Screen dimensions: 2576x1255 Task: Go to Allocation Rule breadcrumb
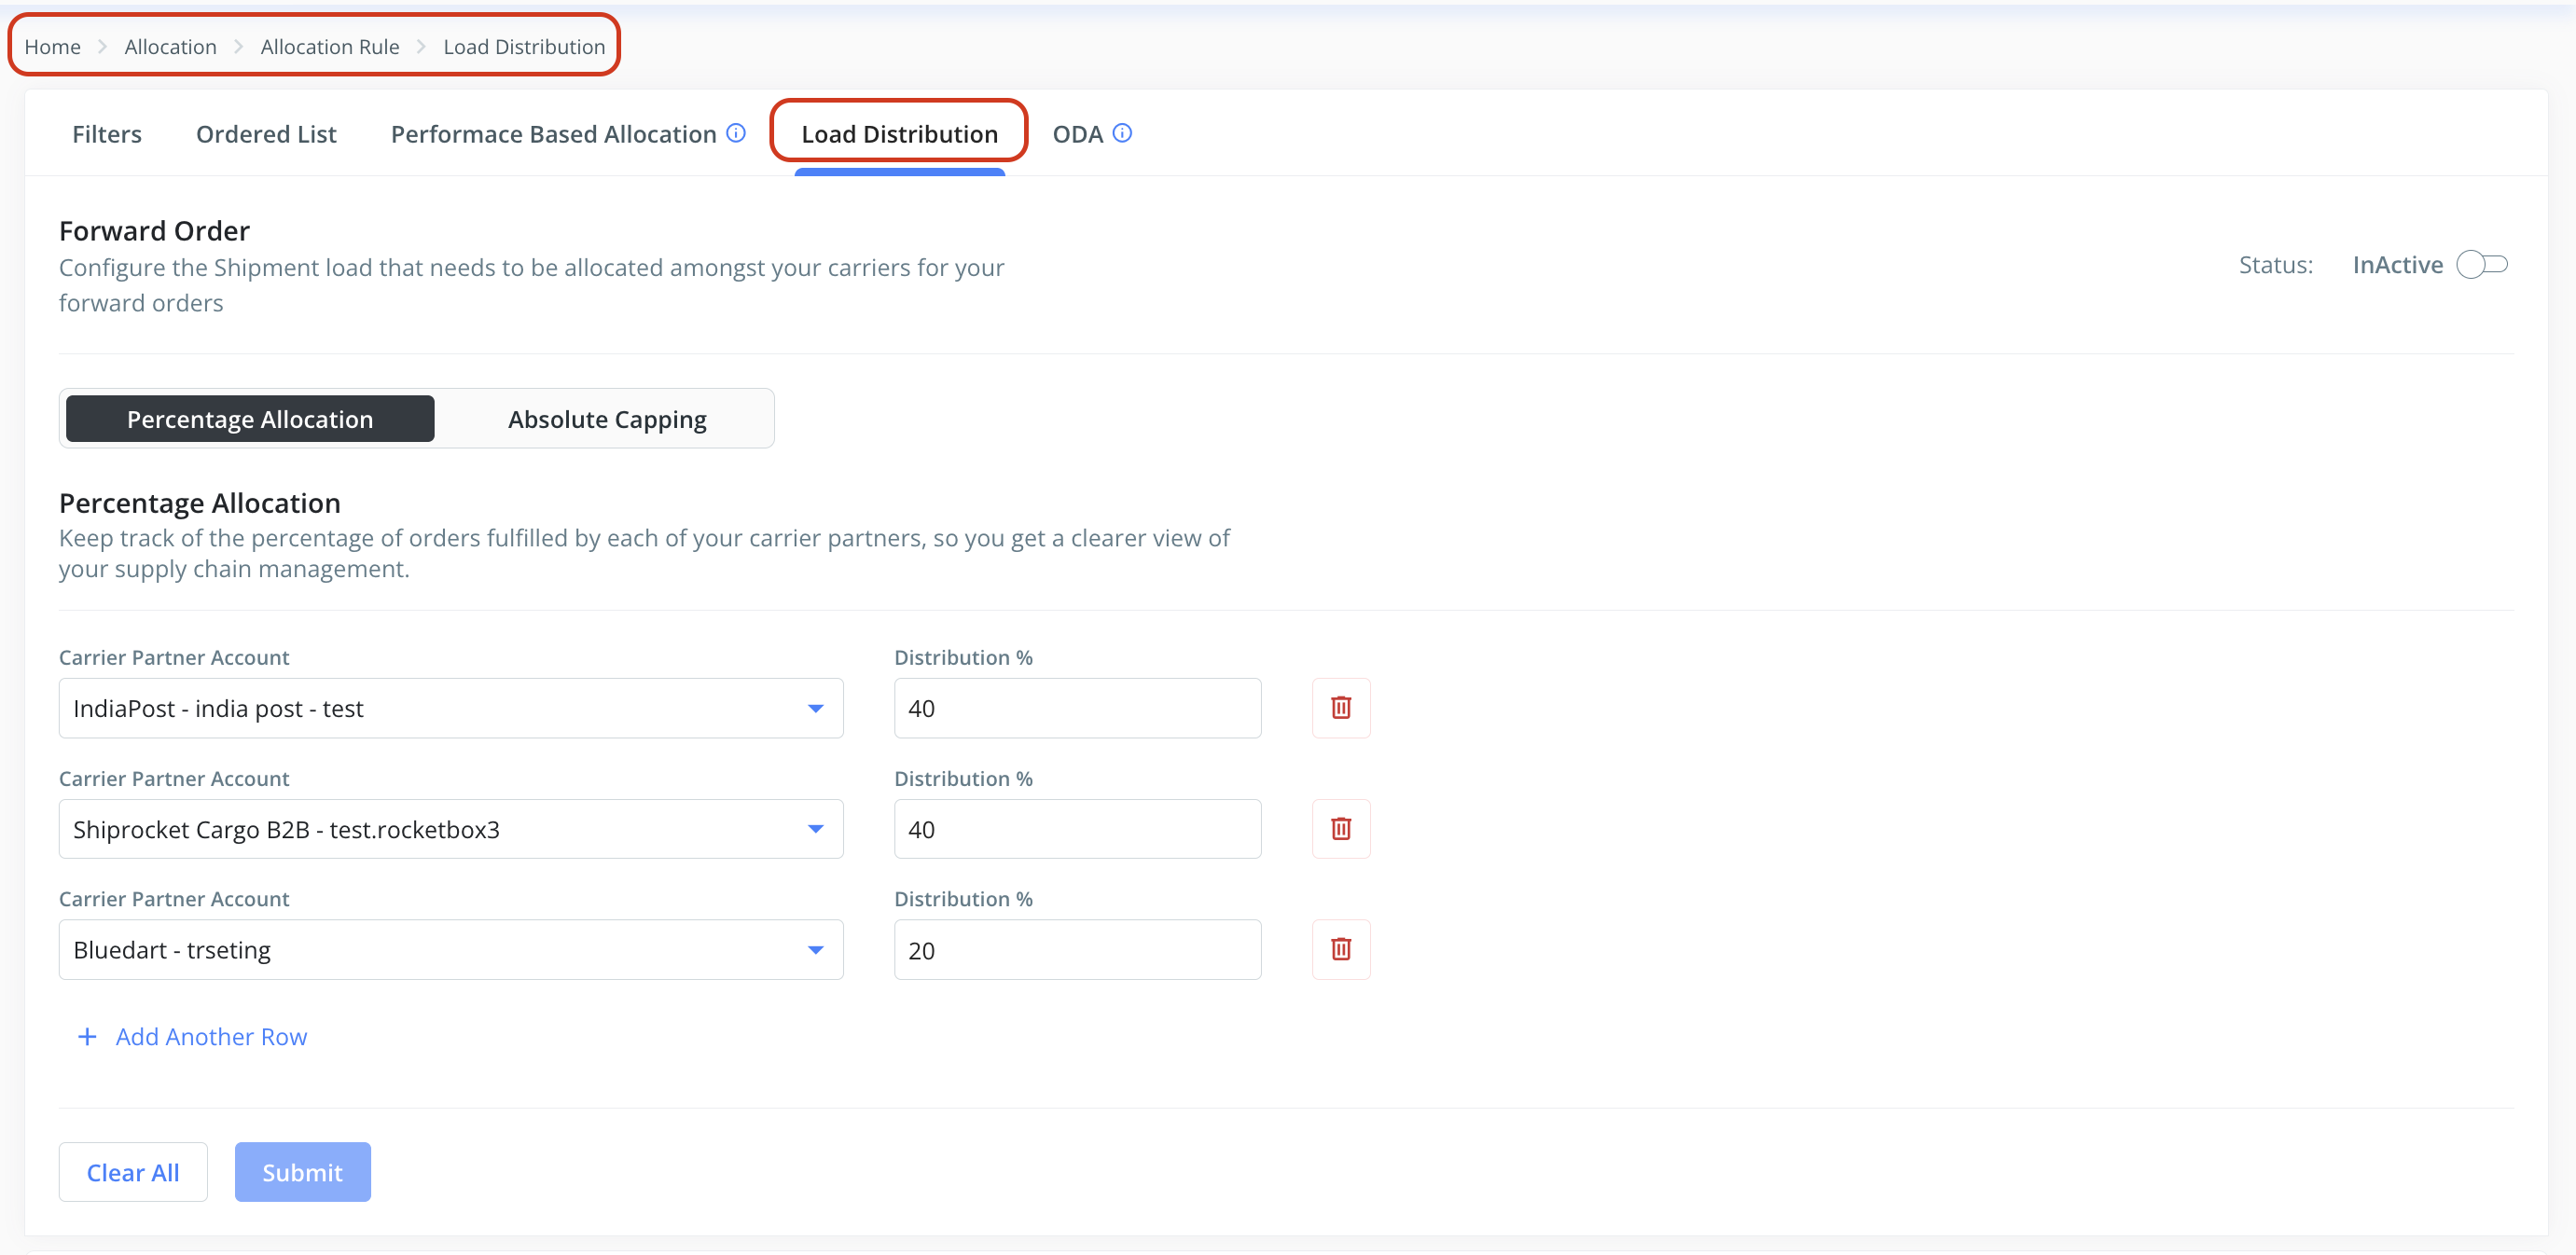pyautogui.click(x=330, y=47)
